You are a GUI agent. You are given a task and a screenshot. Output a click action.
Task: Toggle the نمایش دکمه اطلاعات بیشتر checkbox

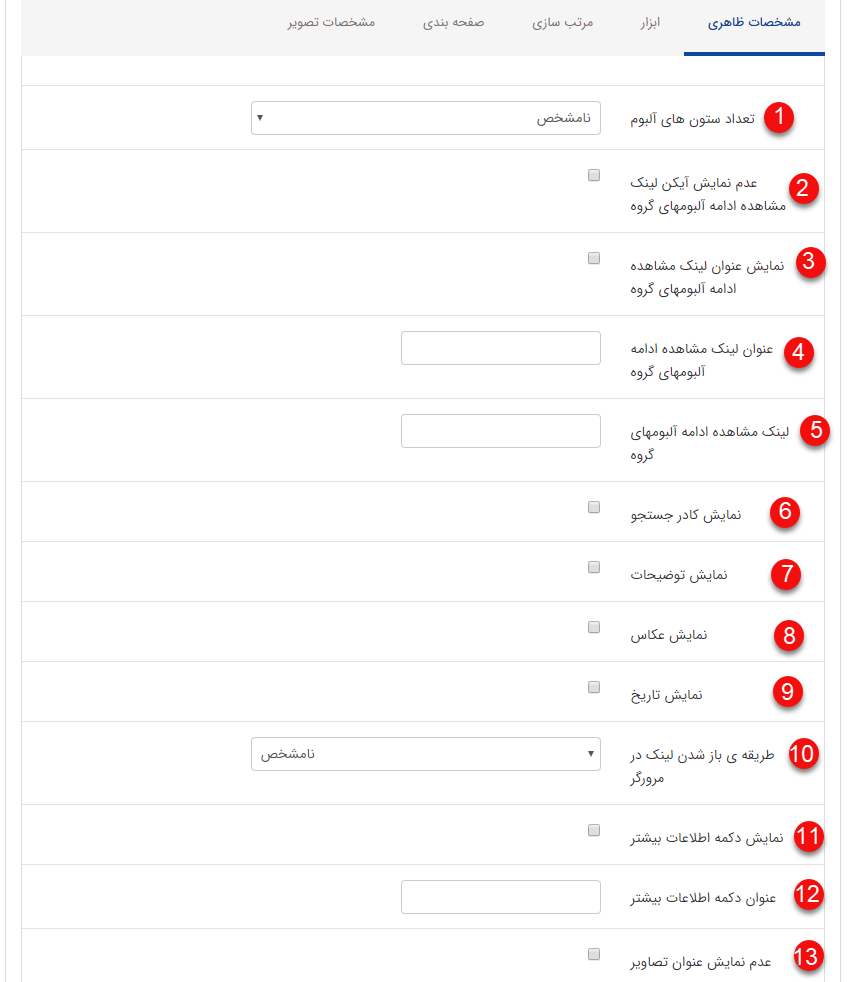click(x=593, y=828)
